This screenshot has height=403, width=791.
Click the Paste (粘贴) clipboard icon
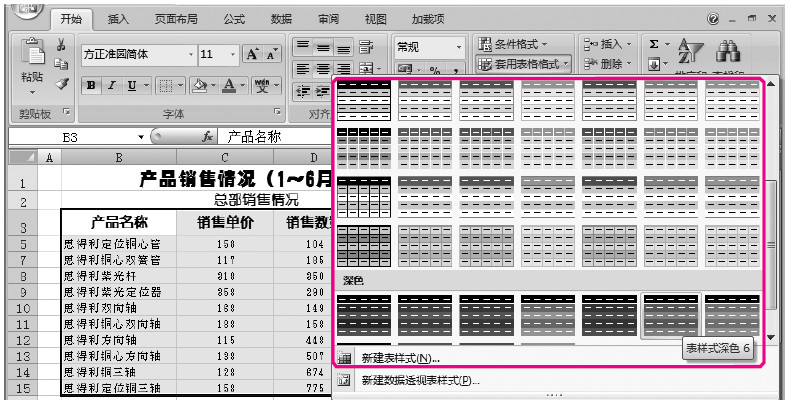point(32,52)
